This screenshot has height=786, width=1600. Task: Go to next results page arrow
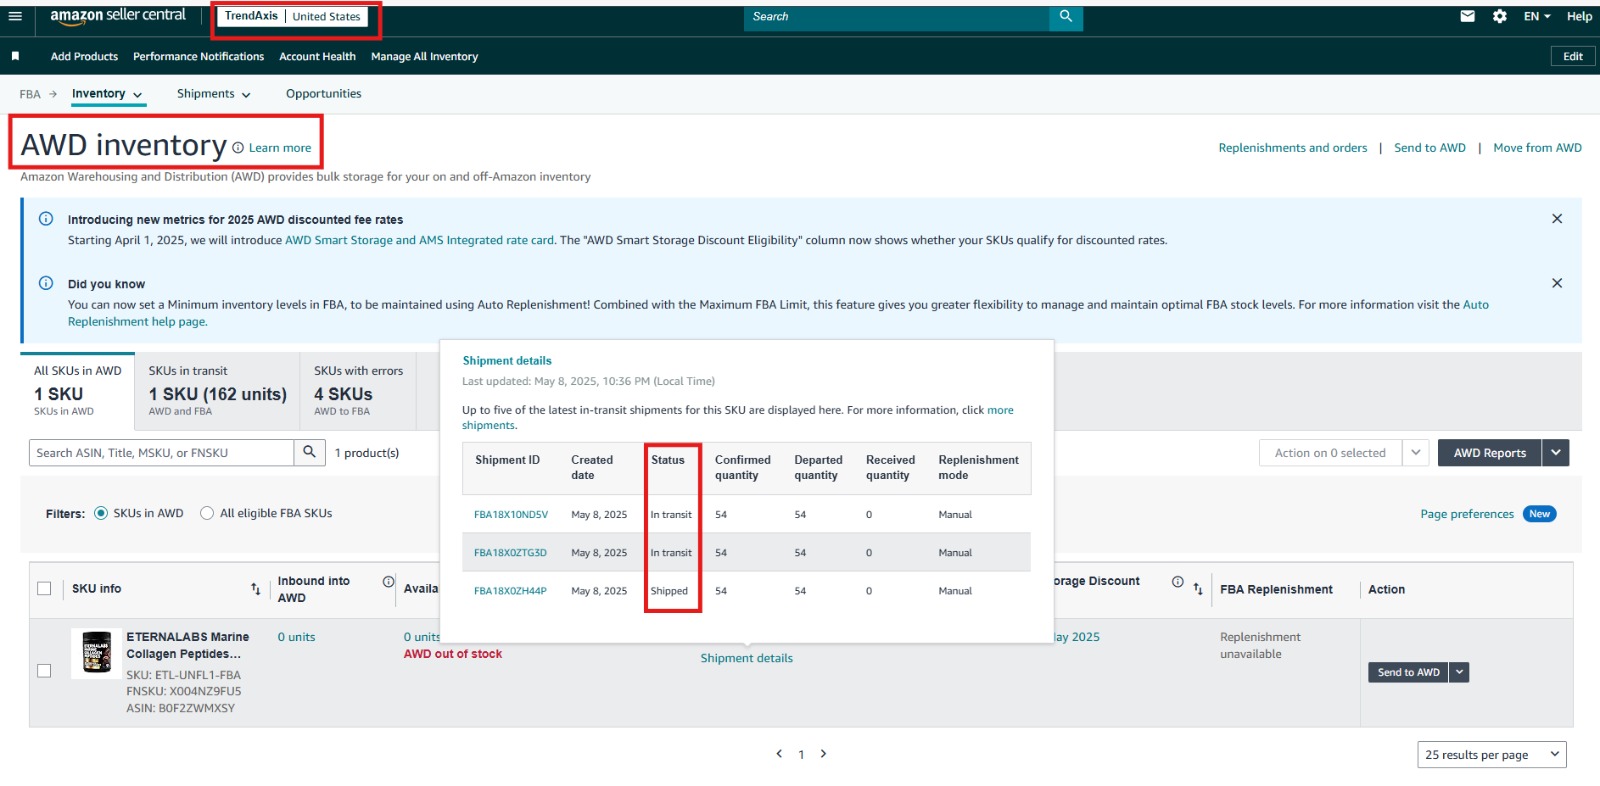point(823,754)
